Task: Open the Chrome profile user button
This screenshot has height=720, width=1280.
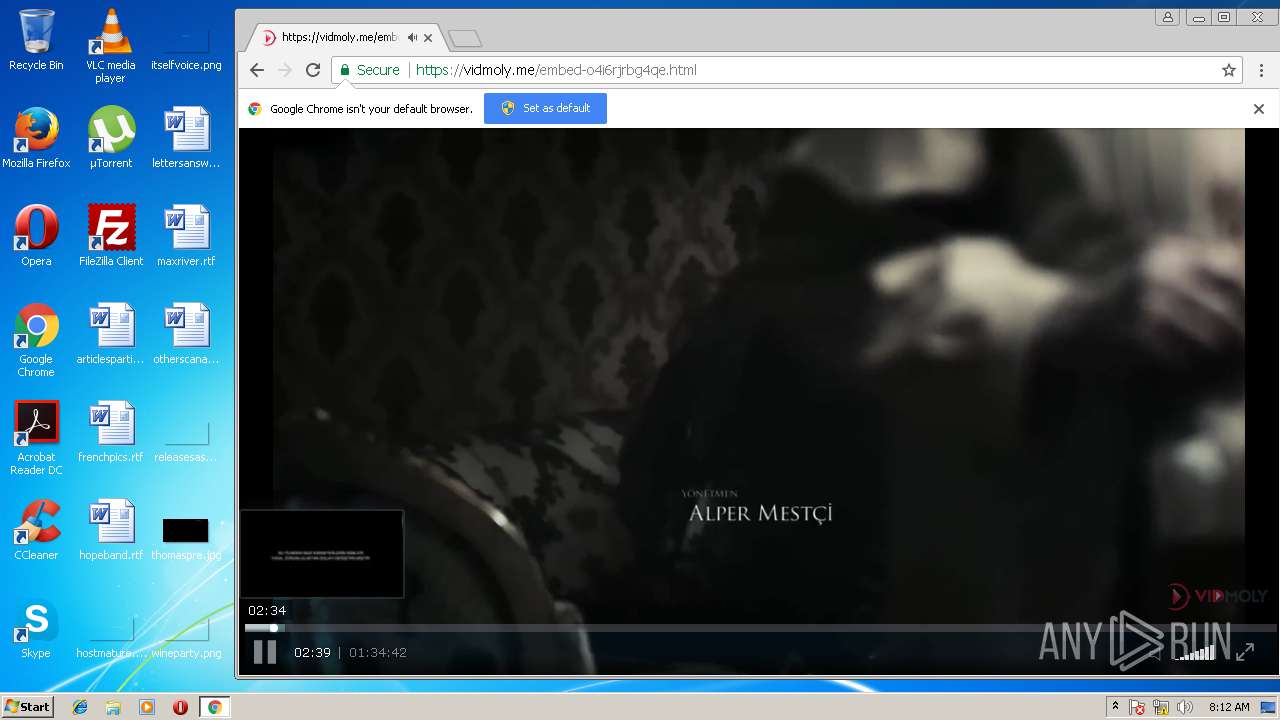Action: 1167,17
